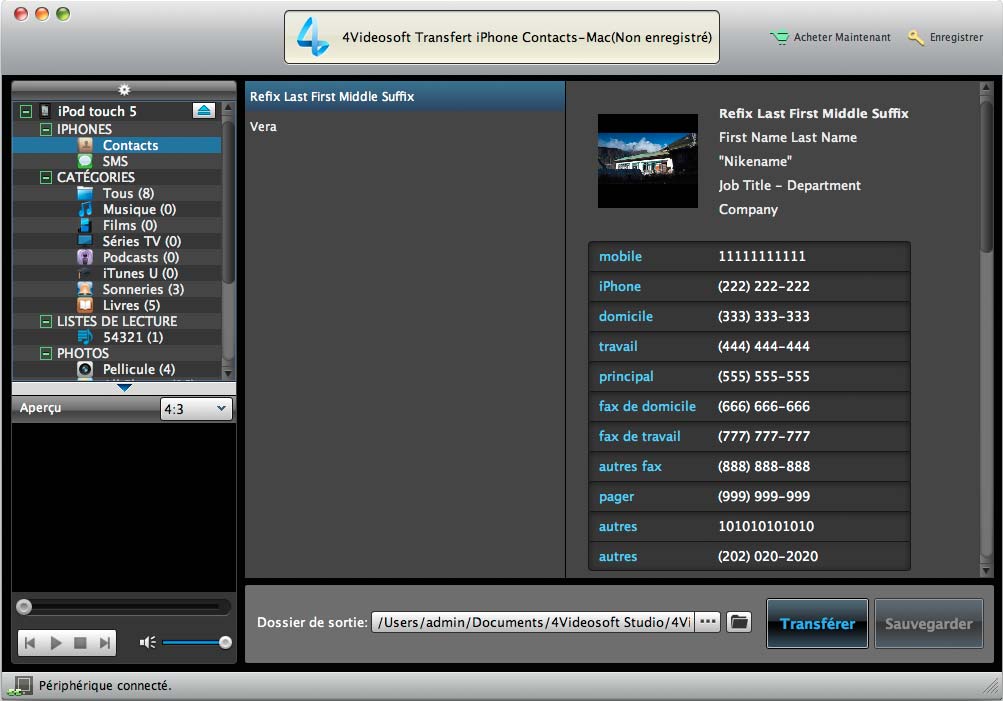Collapse the CATÉGORIES tree section
The width and height of the screenshot is (1003, 701).
coord(46,177)
